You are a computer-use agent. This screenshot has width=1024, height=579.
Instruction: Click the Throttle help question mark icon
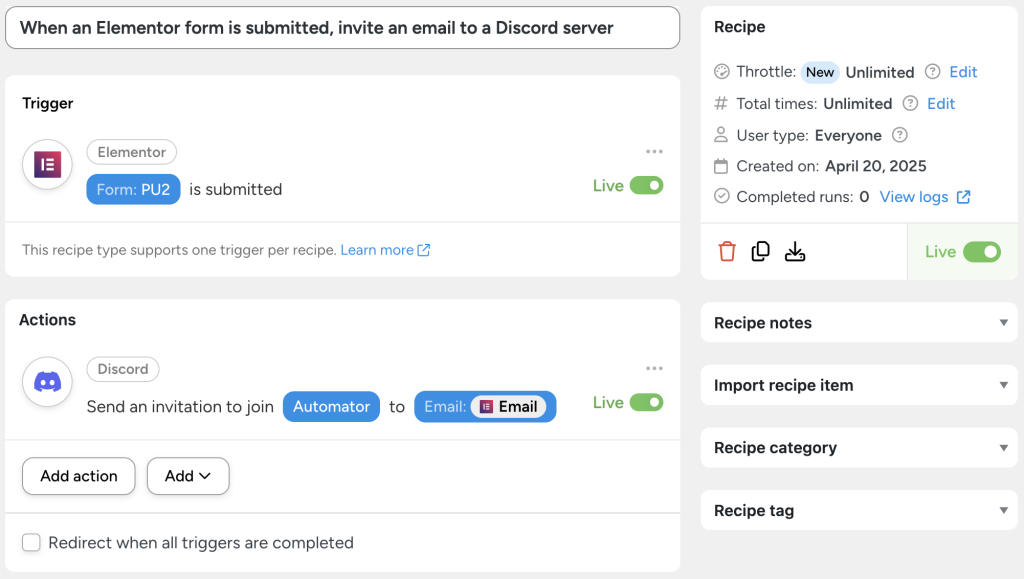932,72
